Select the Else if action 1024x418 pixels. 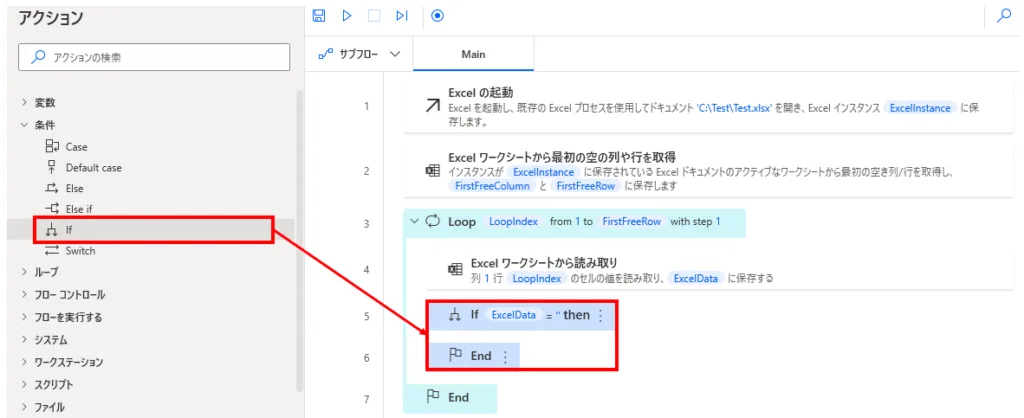pos(78,209)
